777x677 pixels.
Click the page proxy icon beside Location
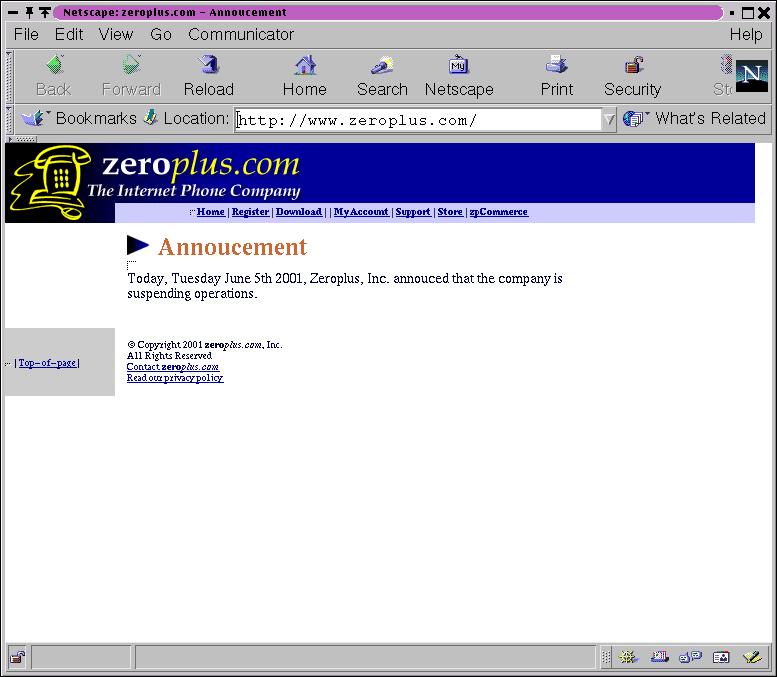pos(151,118)
